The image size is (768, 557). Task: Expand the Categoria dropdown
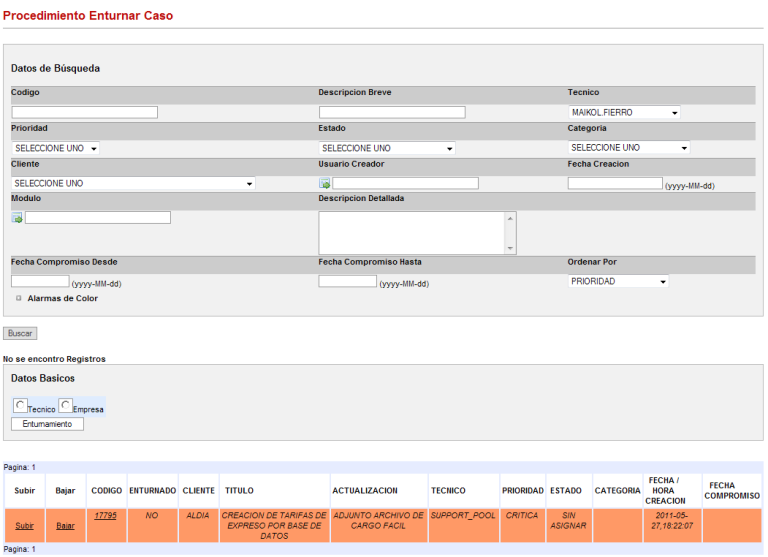pyautogui.click(x=629, y=148)
